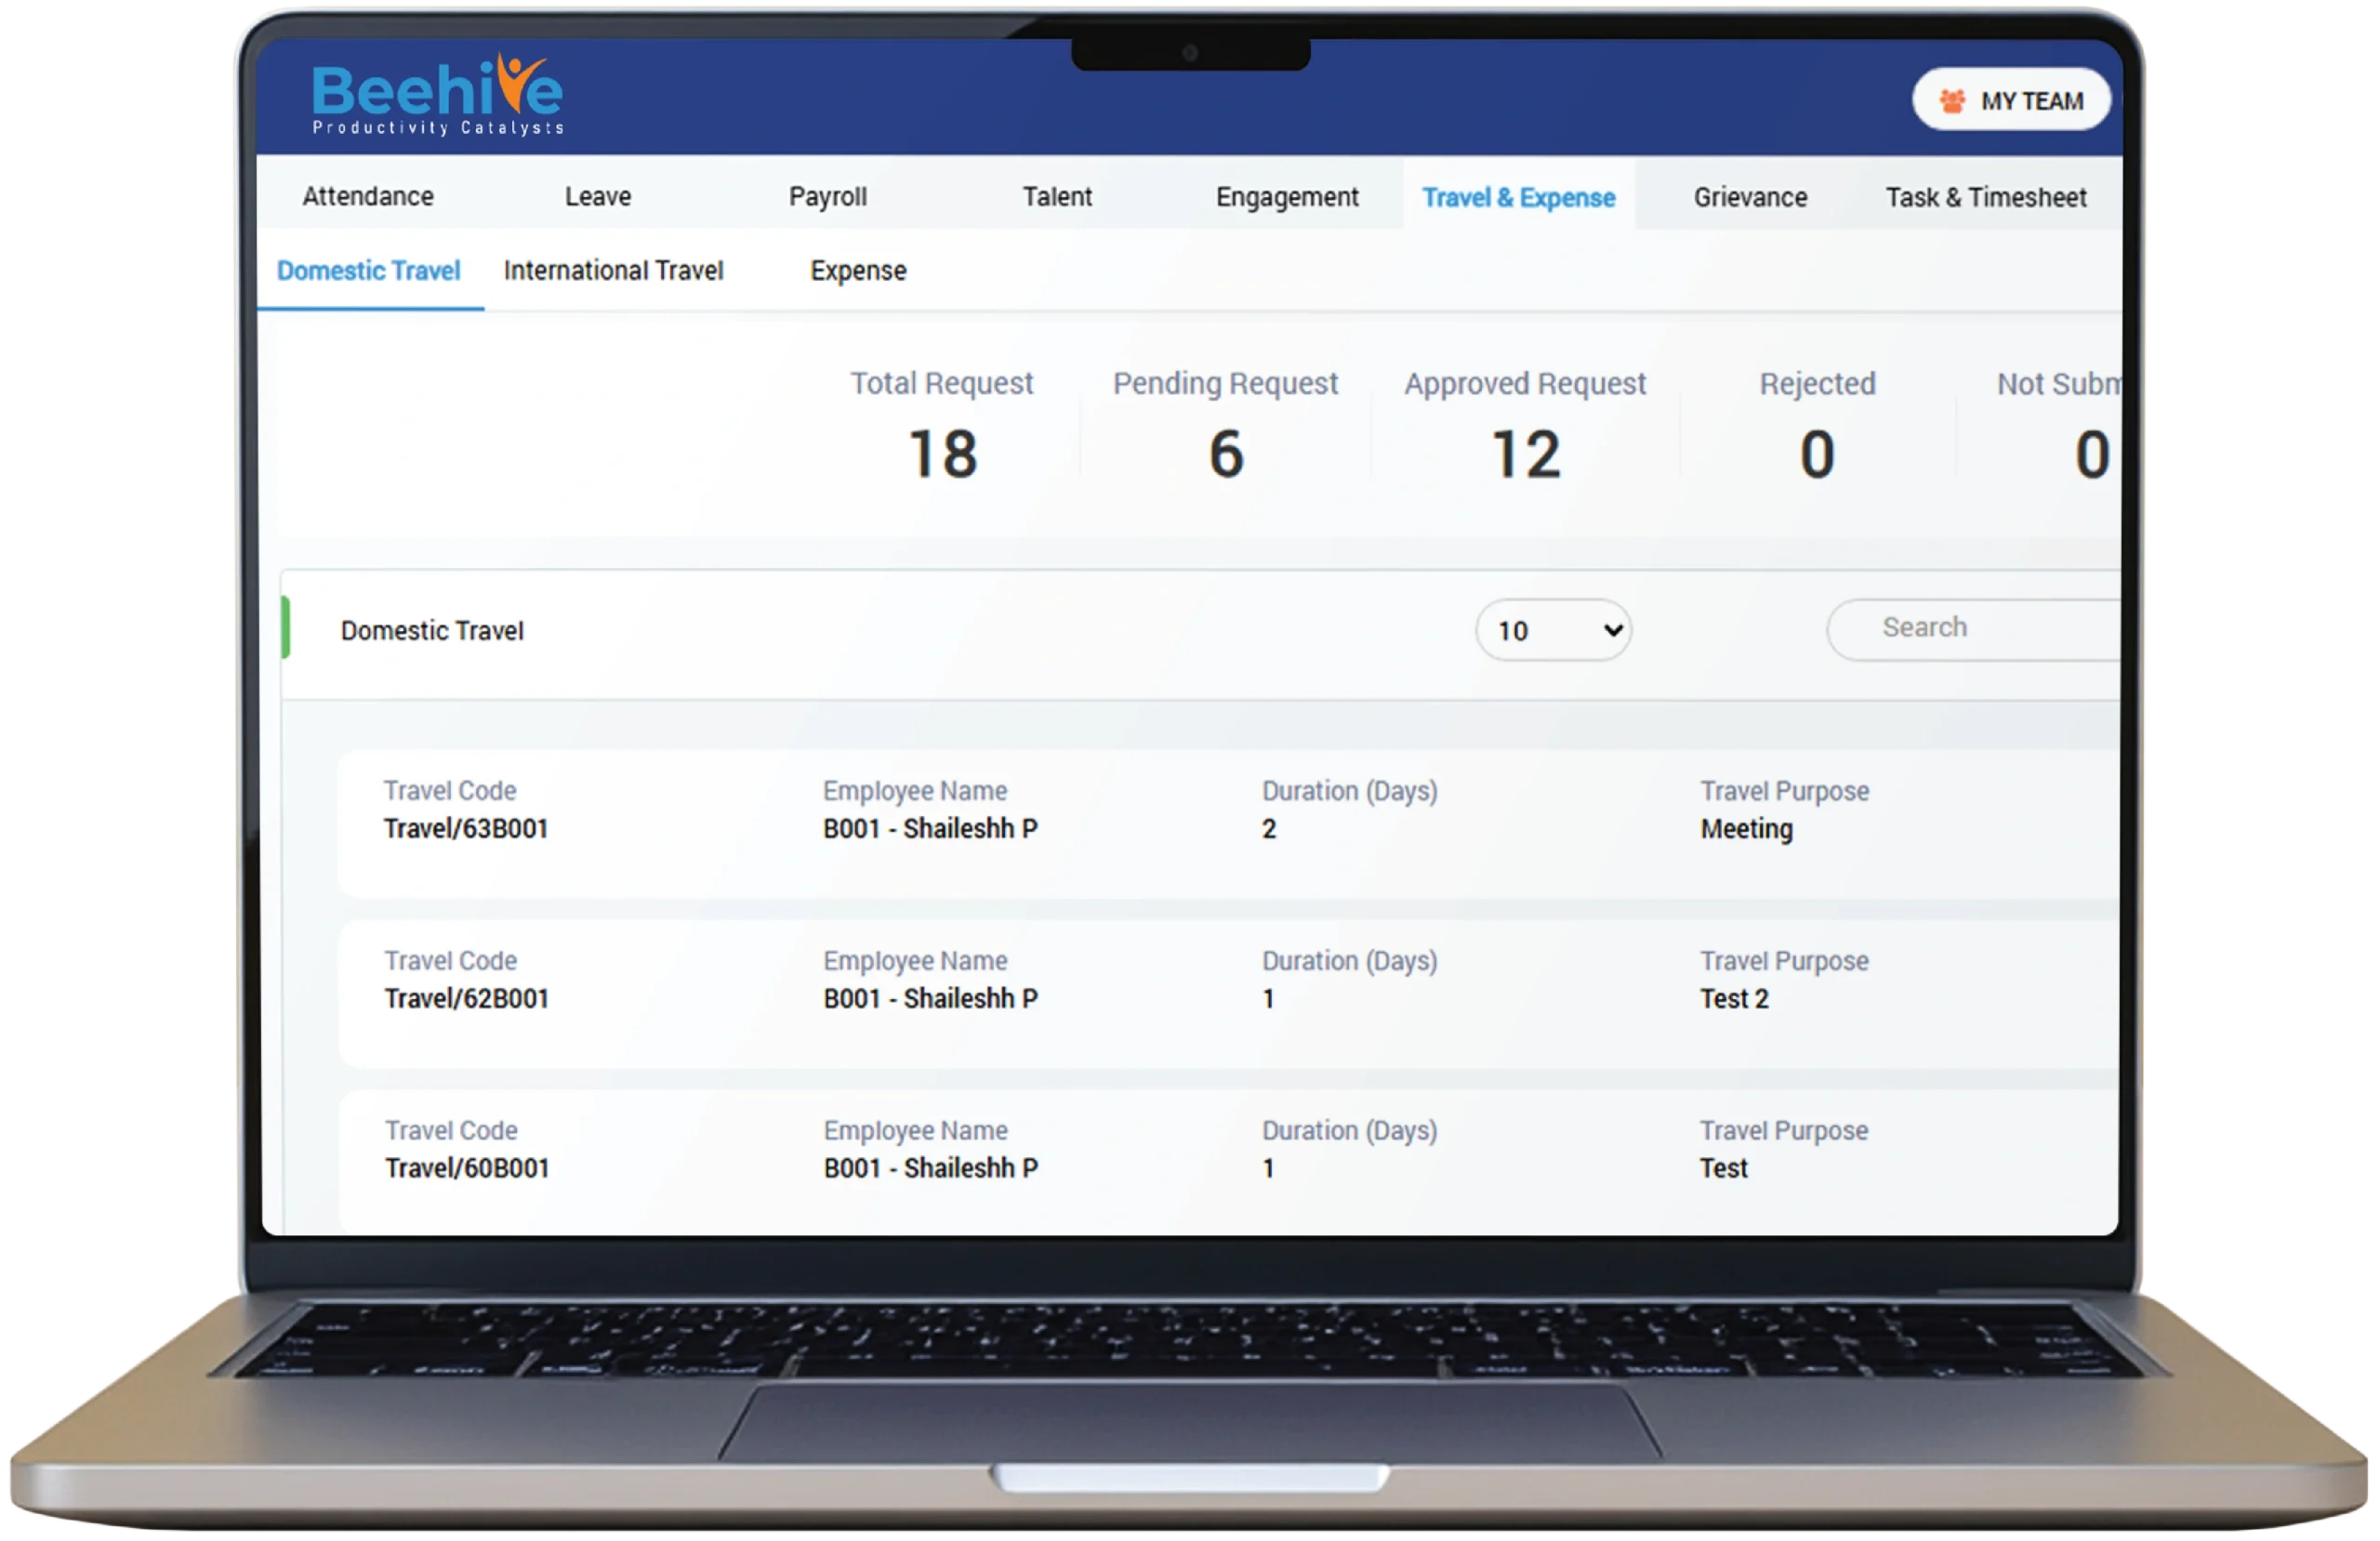Select the Domestic Travel sub-tab

pos(368,271)
